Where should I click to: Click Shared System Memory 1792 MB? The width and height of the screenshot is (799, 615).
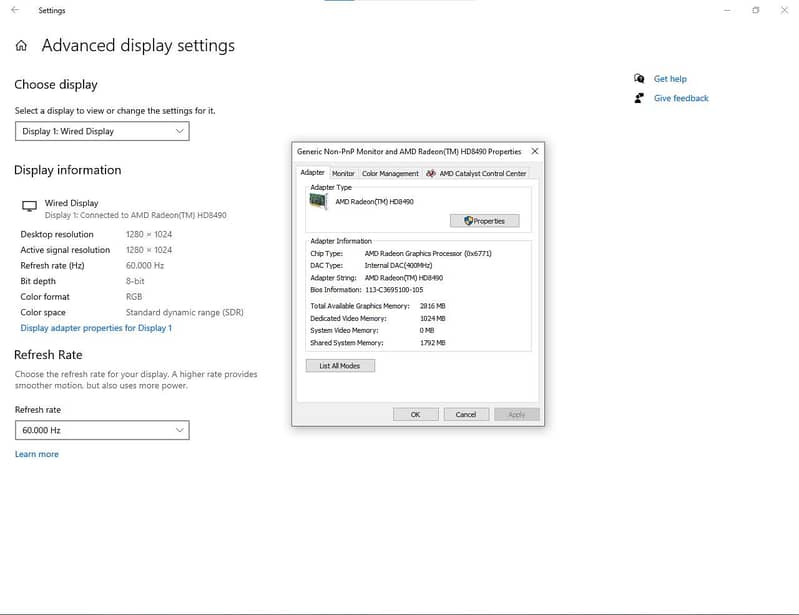point(433,343)
